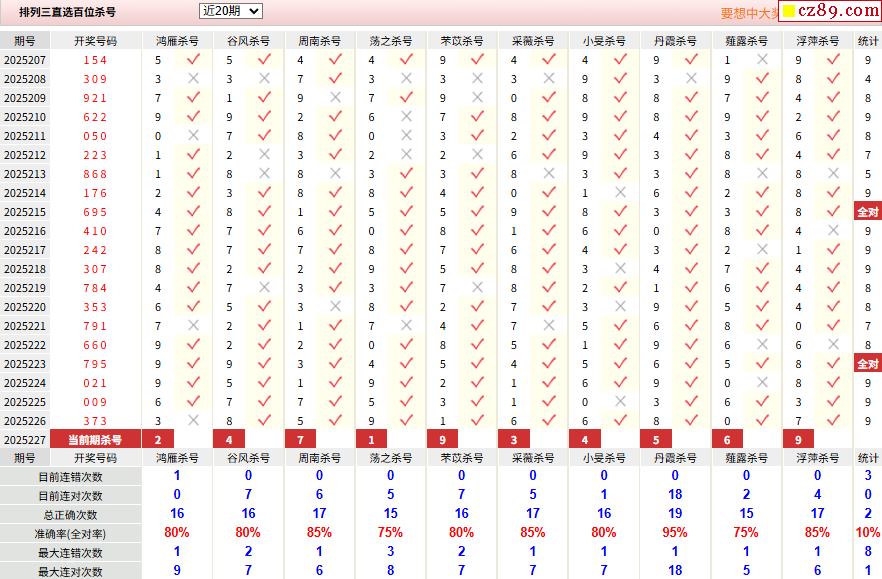
Task: Click the 芣苡杀号 X mark in row 2025219
Action: coord(478,287)
